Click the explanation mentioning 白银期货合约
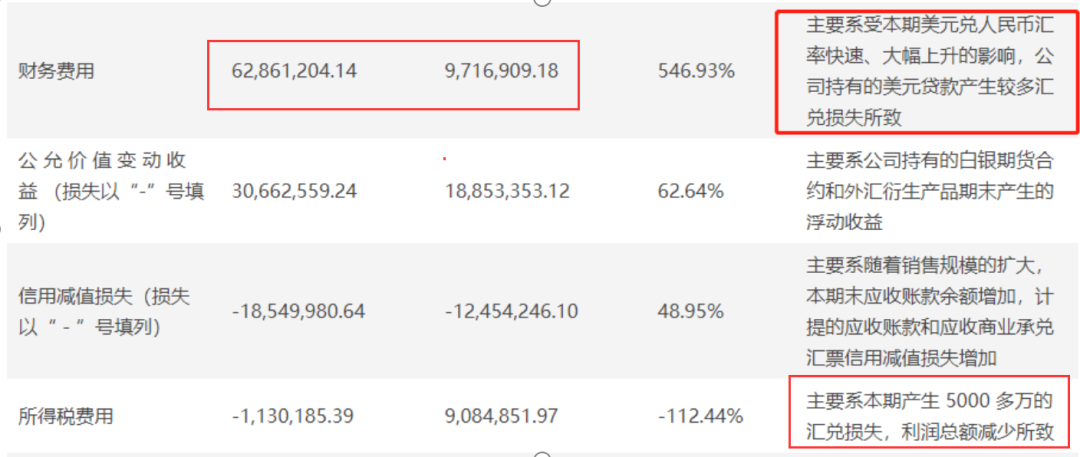Viewport: 1080px width, 457px height. 929,190
